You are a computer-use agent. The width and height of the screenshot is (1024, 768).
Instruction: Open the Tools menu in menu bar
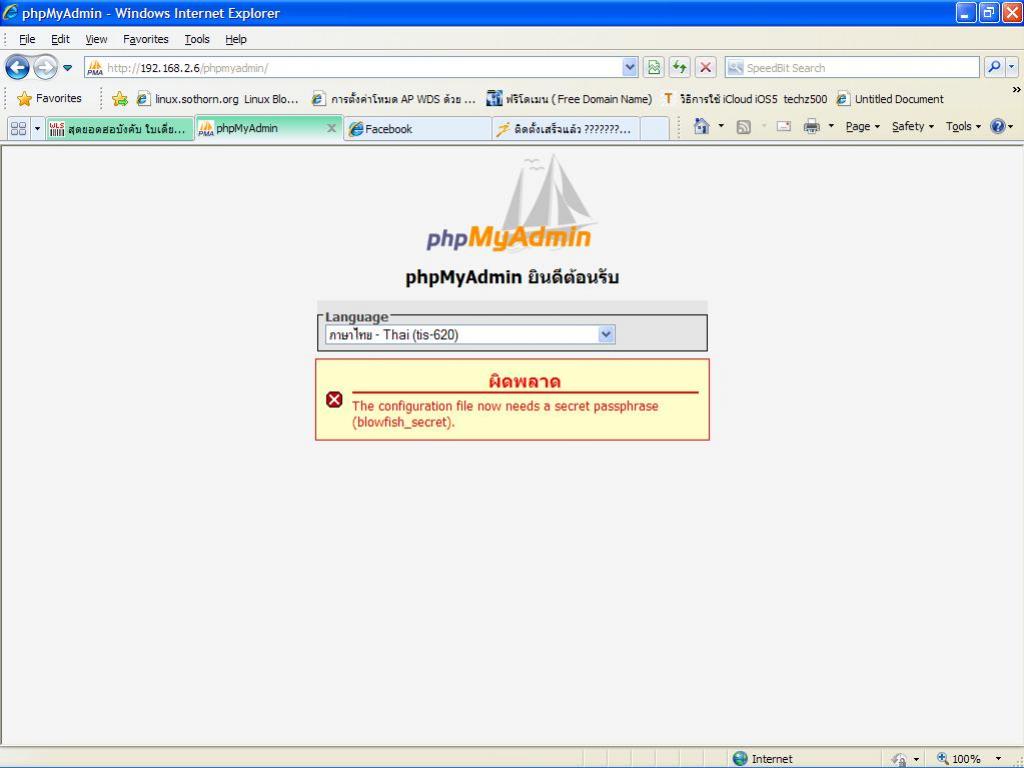197,39
